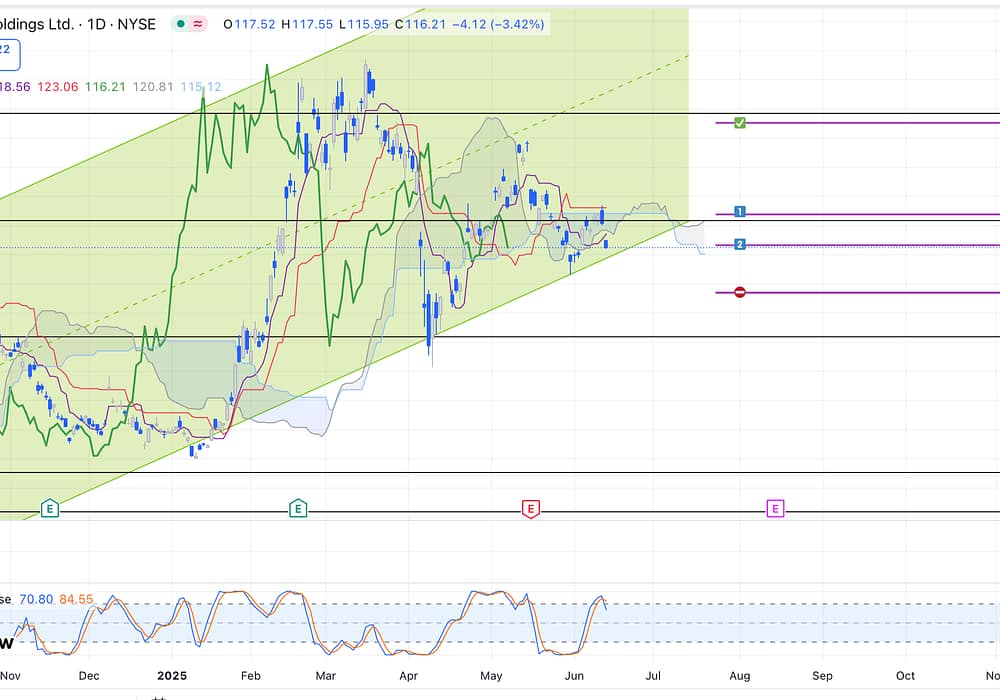This screenshot has width=1000, height=700.
Task: Click the earnings E marker near November
Action: tap(50, 509)
